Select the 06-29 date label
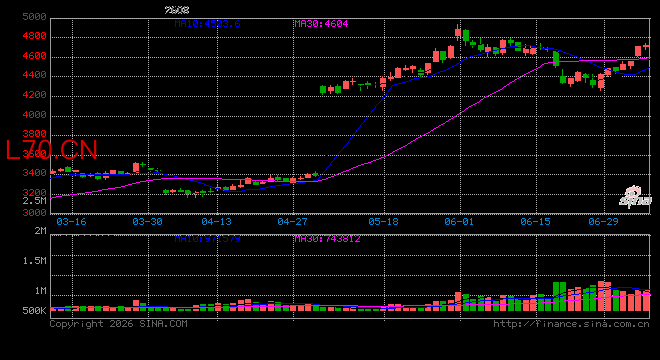Screen dimensions: 660x360 604,221
